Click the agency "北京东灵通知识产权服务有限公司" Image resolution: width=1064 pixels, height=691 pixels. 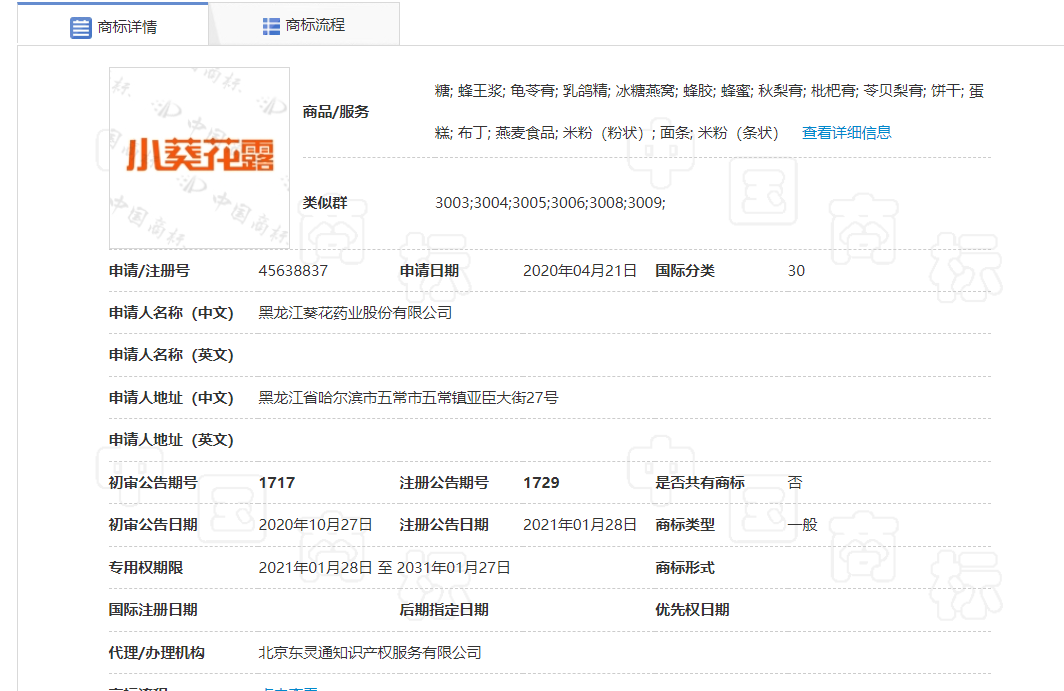370,652
